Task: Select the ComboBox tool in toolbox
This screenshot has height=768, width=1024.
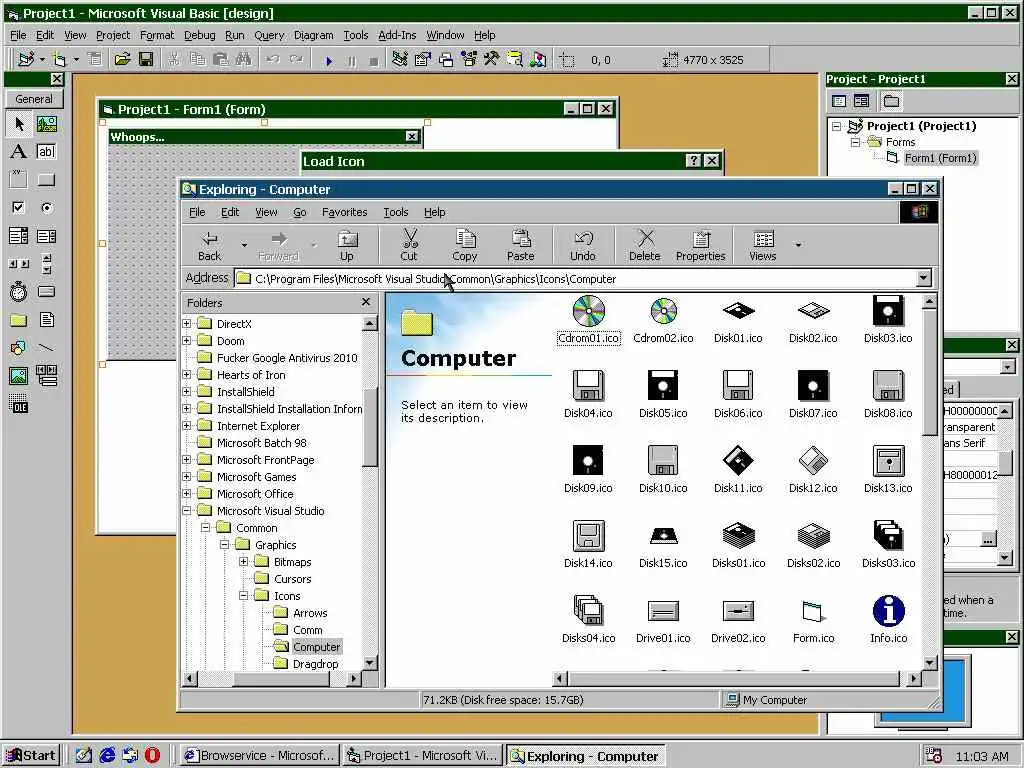Action: 18,236
